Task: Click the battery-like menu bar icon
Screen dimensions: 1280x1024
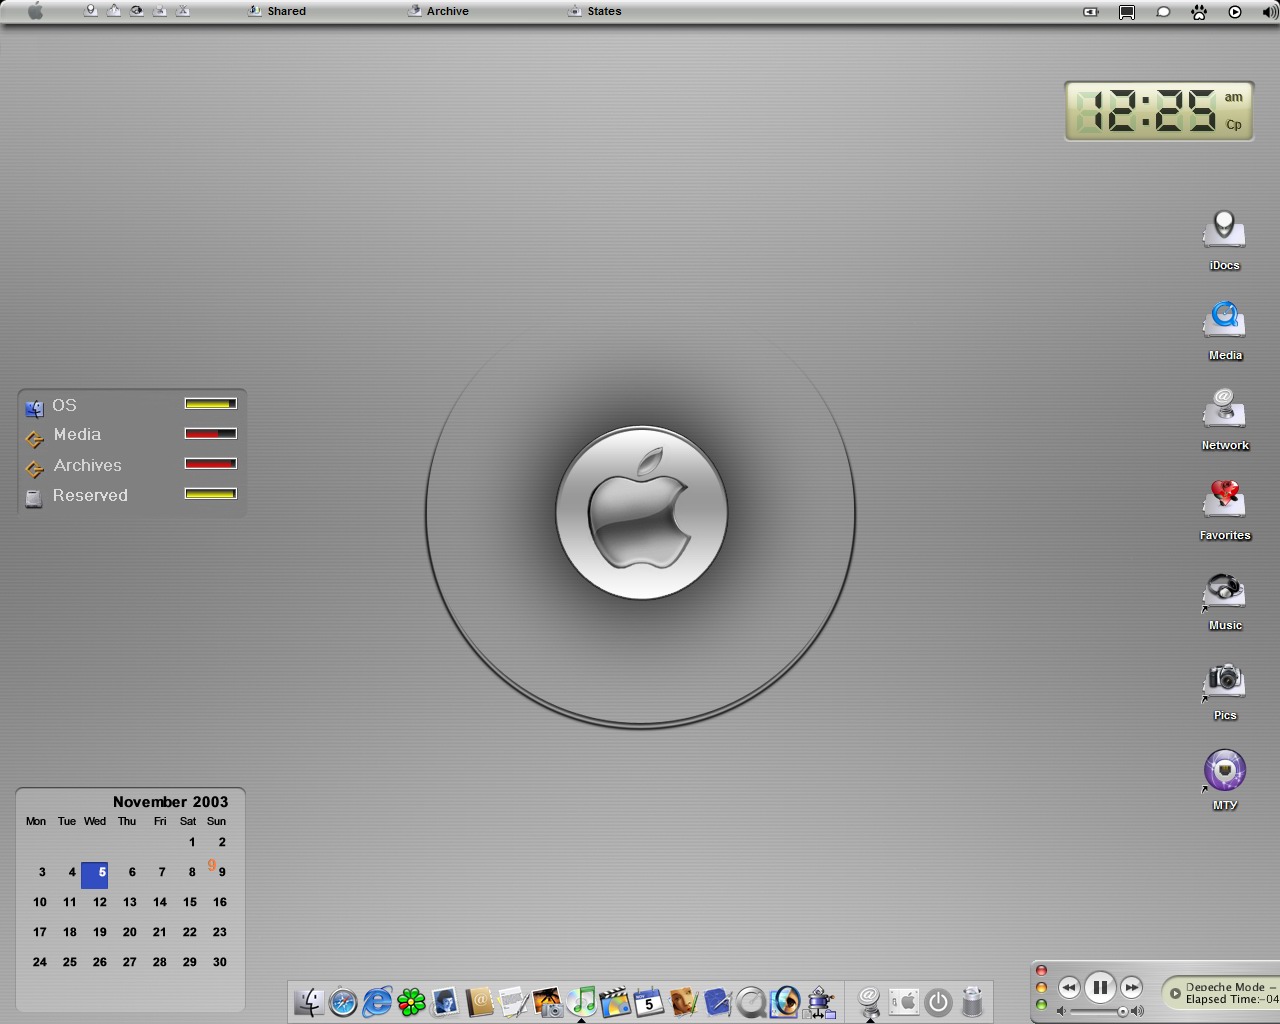Action: pos(1091,12)
